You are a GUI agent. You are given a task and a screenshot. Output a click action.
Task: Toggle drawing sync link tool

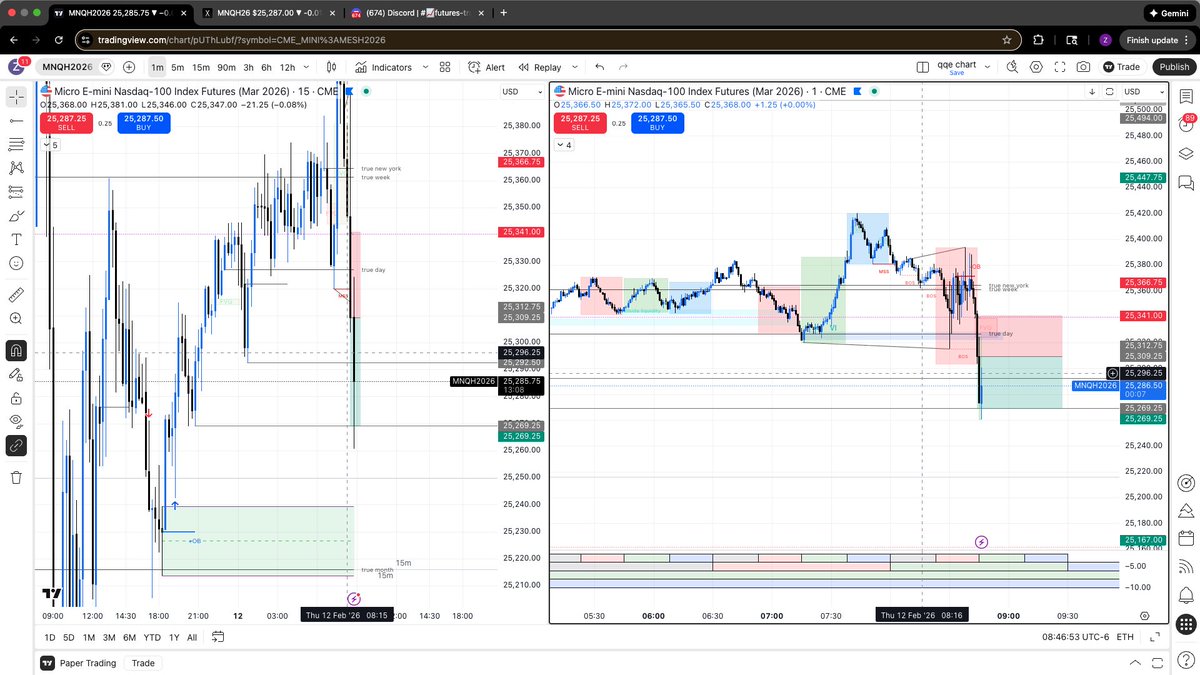[x=16, y=446]
